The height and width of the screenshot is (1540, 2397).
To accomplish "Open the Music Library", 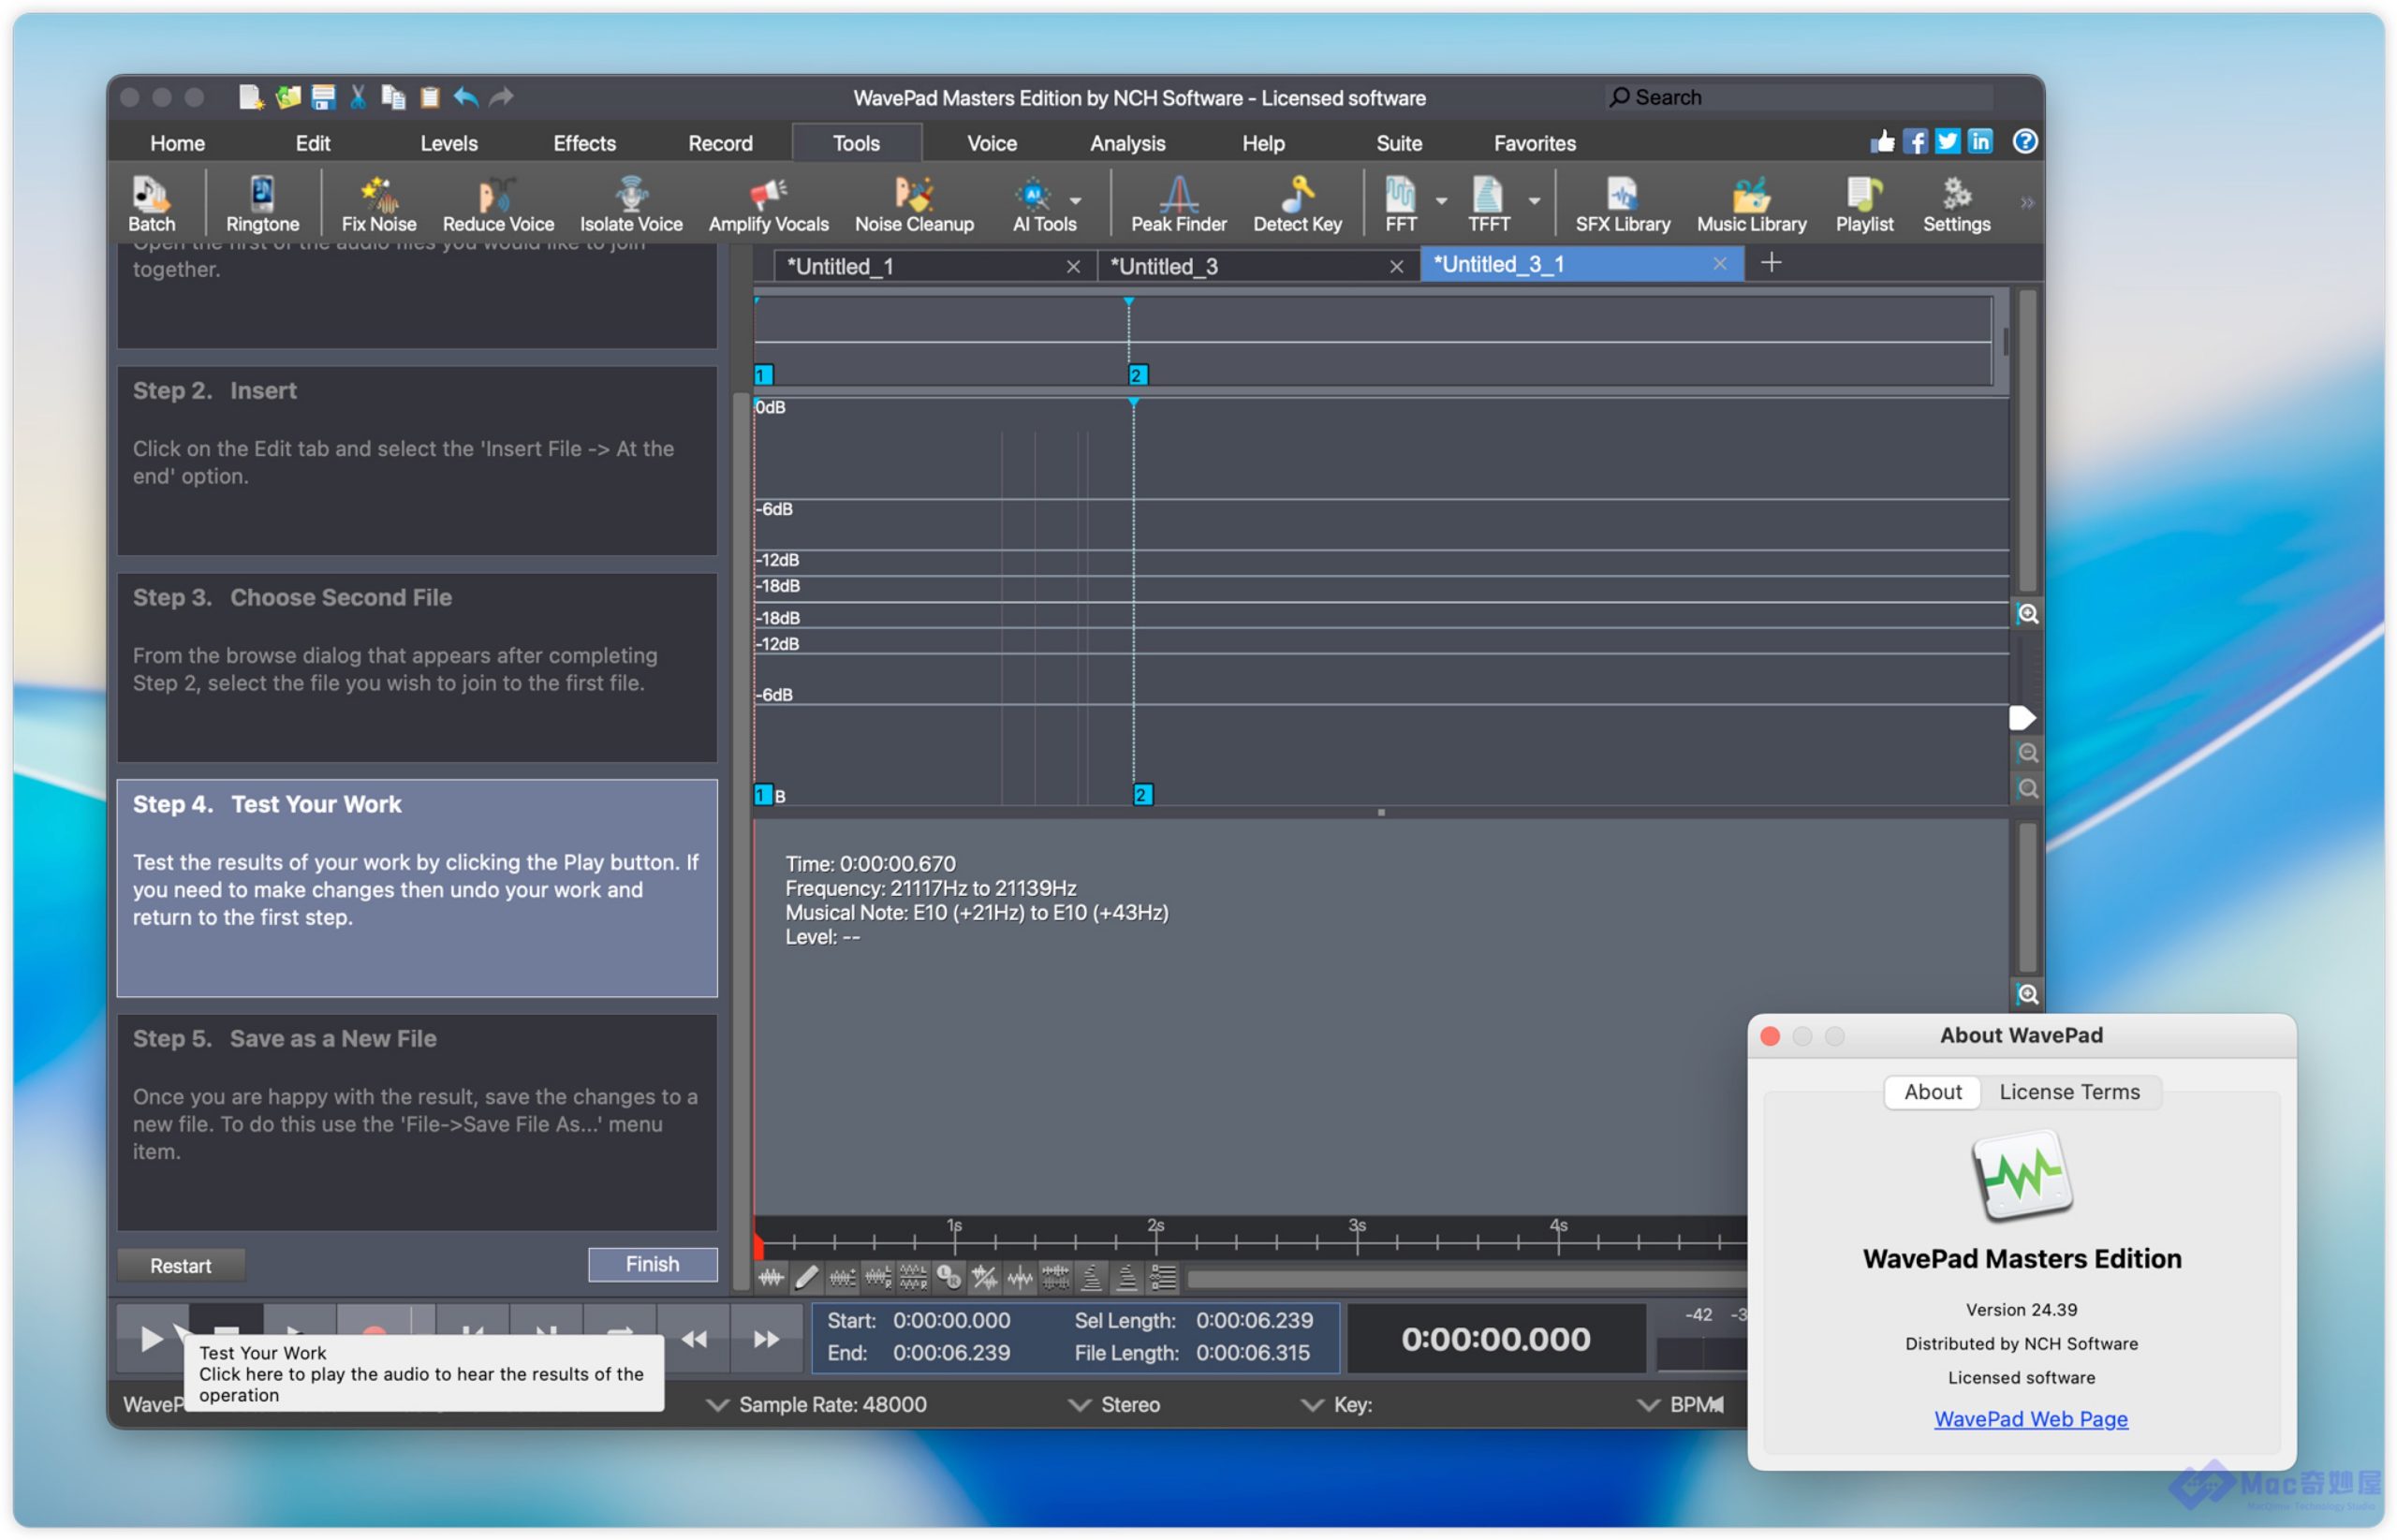I will [1751, 204].
